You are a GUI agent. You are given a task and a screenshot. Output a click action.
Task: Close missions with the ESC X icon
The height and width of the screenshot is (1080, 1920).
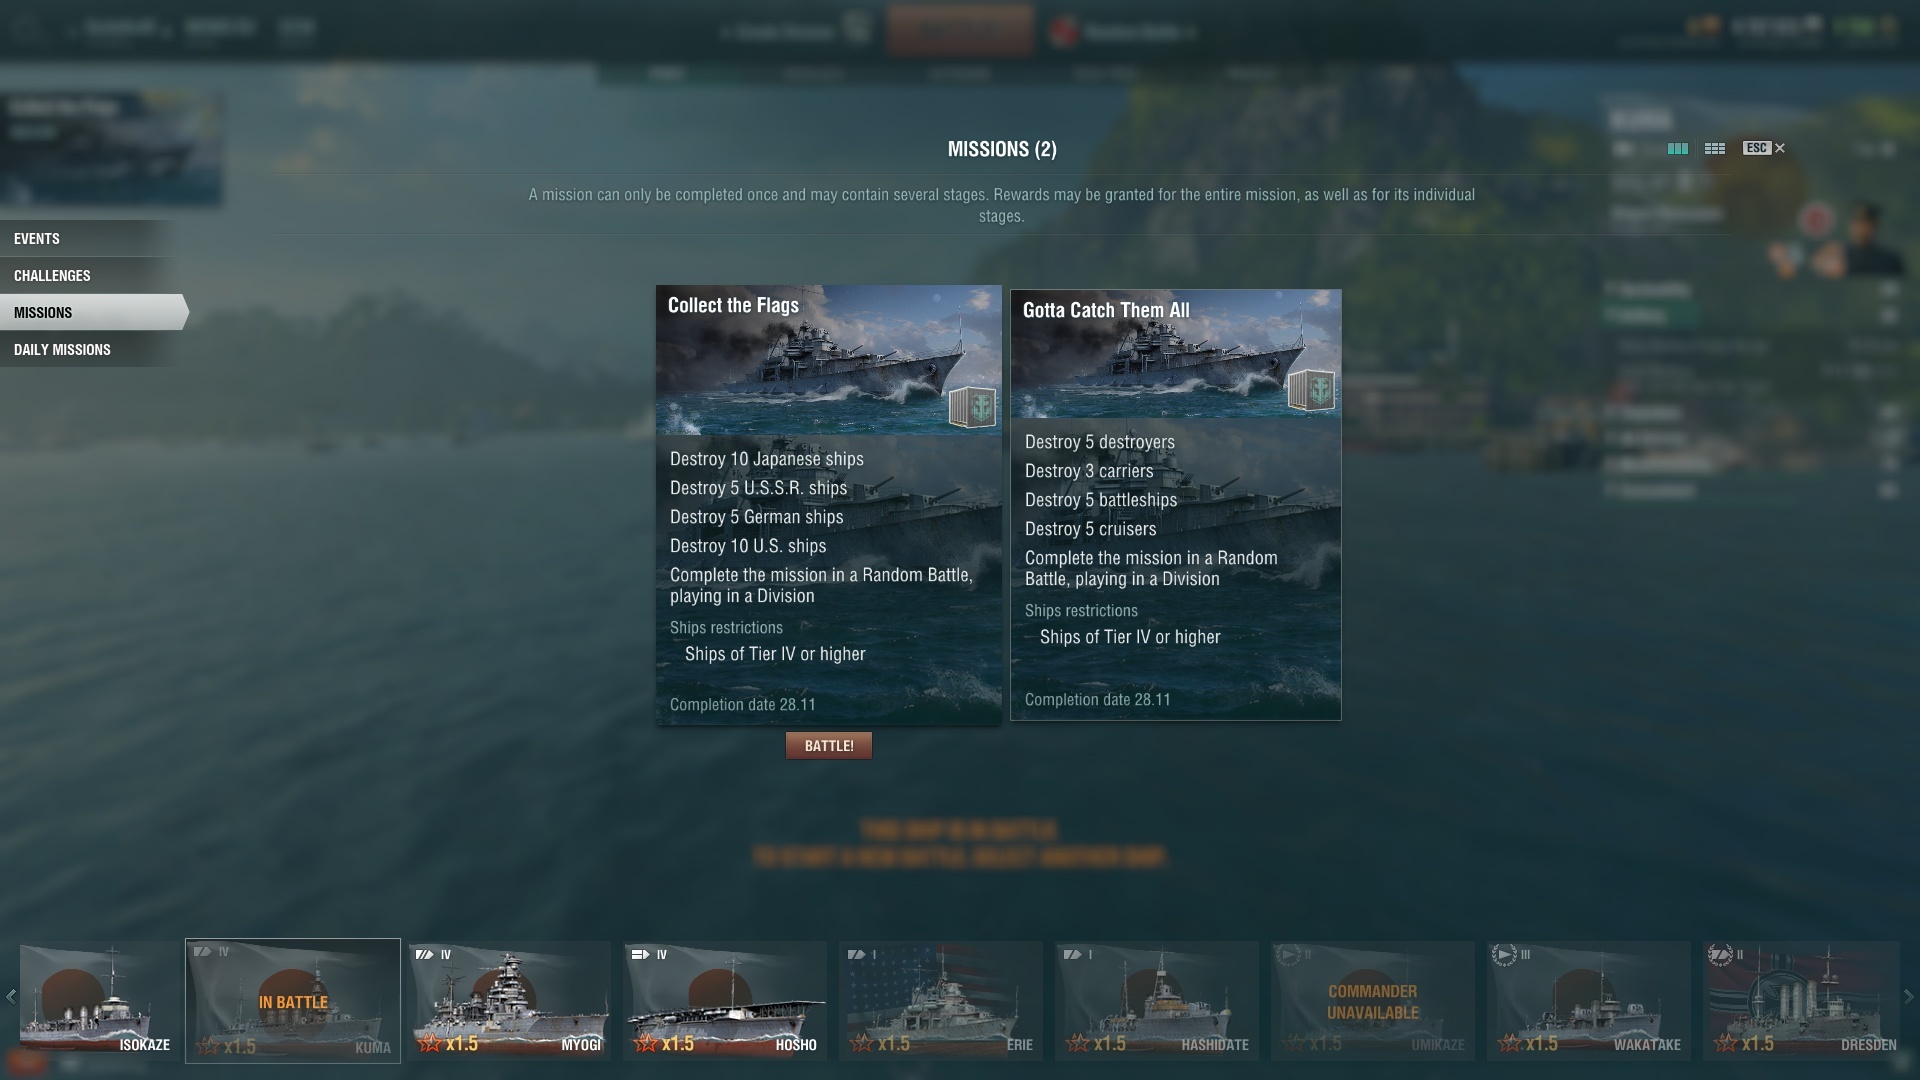point(1764,148)
